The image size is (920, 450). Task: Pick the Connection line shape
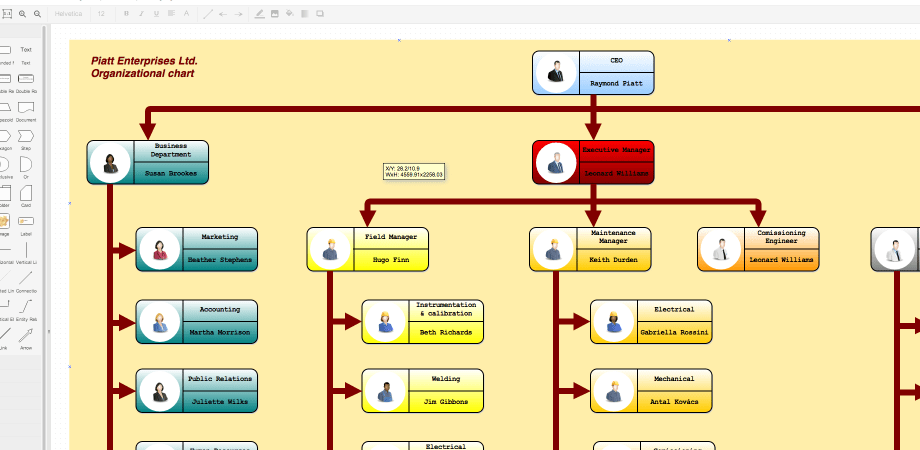tap(26, 278)
